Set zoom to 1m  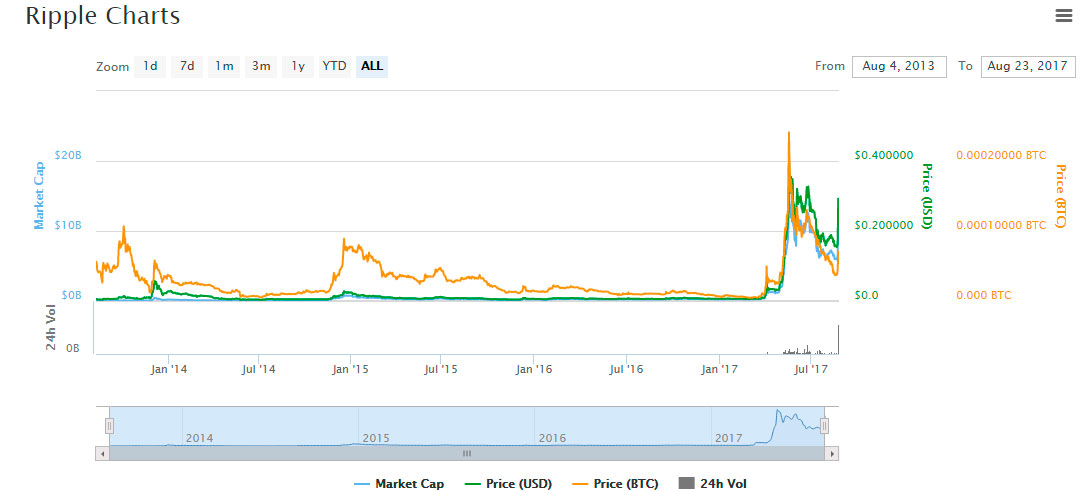(x=224, y=66)
